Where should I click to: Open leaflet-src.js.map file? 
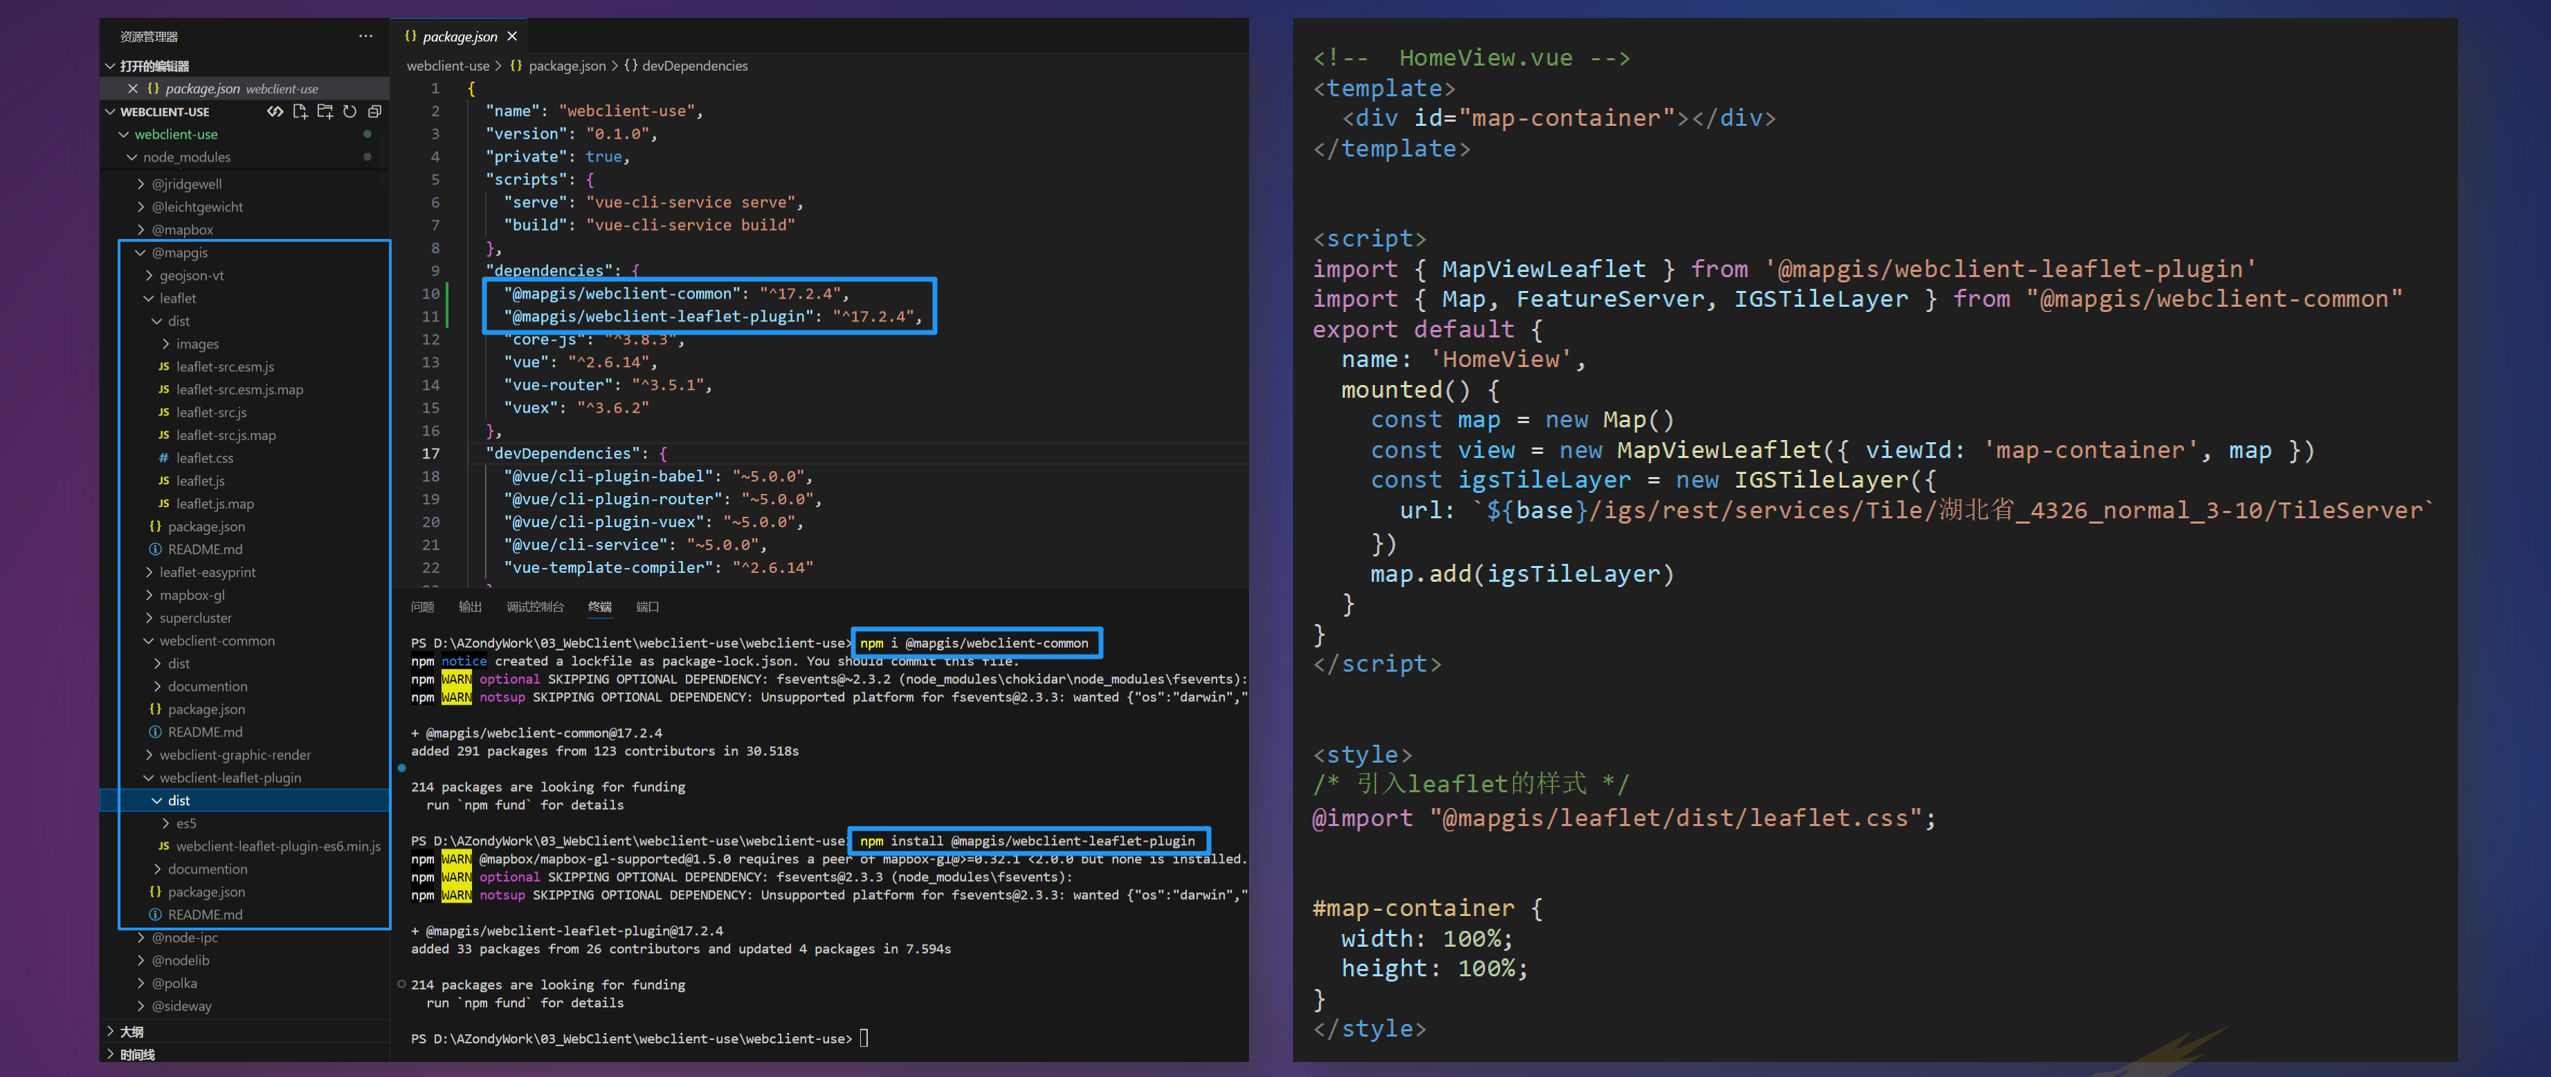[226, 435]
